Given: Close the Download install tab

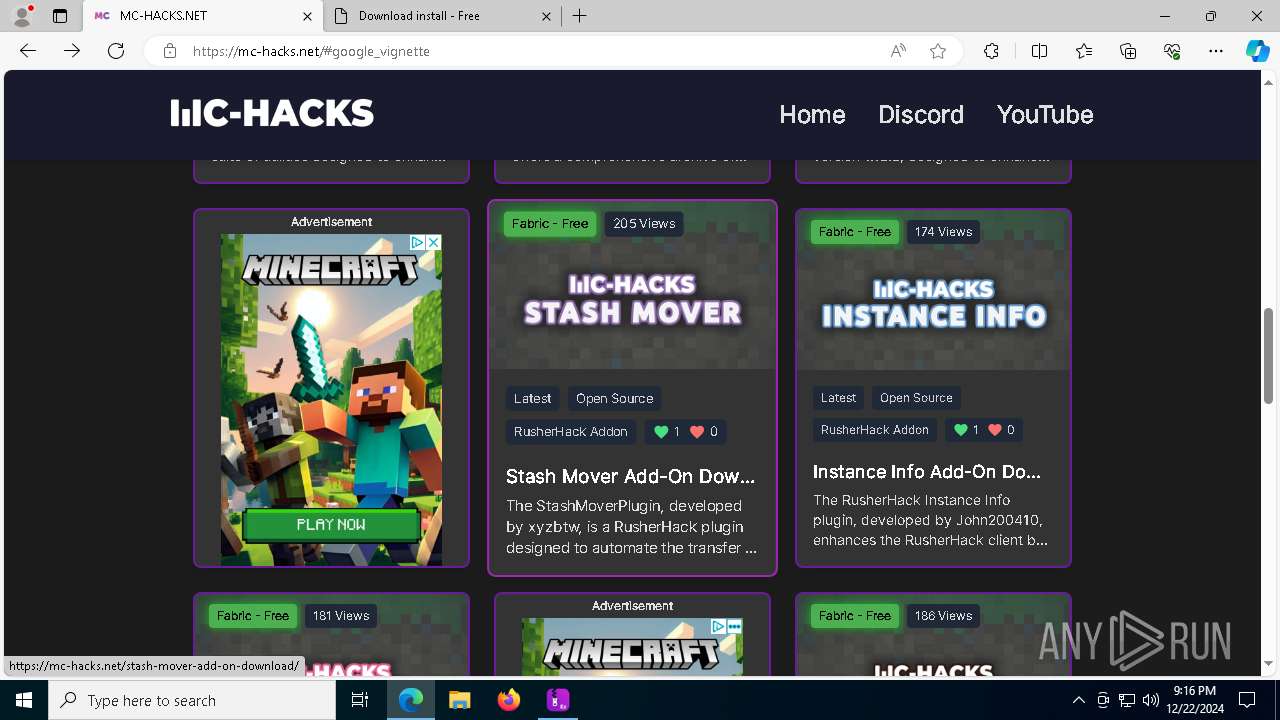Looking at the screenshot, I should pyautogui.click(x=547, y=16).
